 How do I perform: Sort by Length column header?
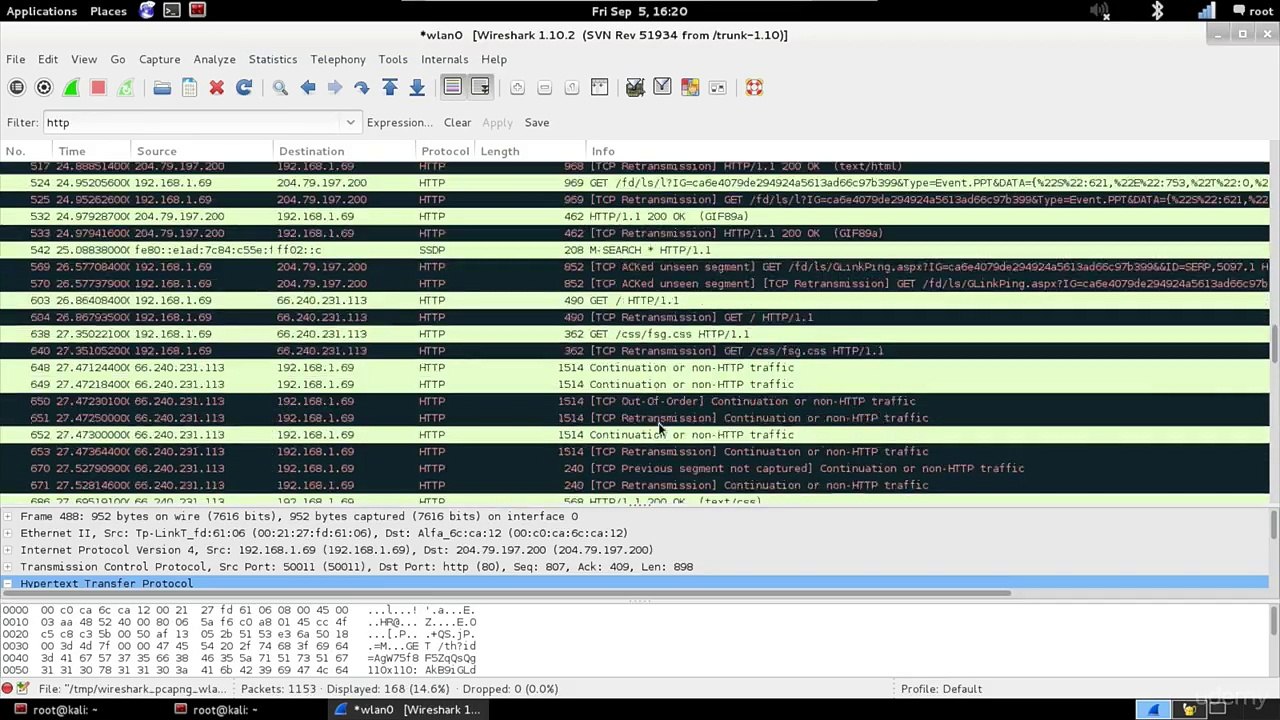coord(529,151)
